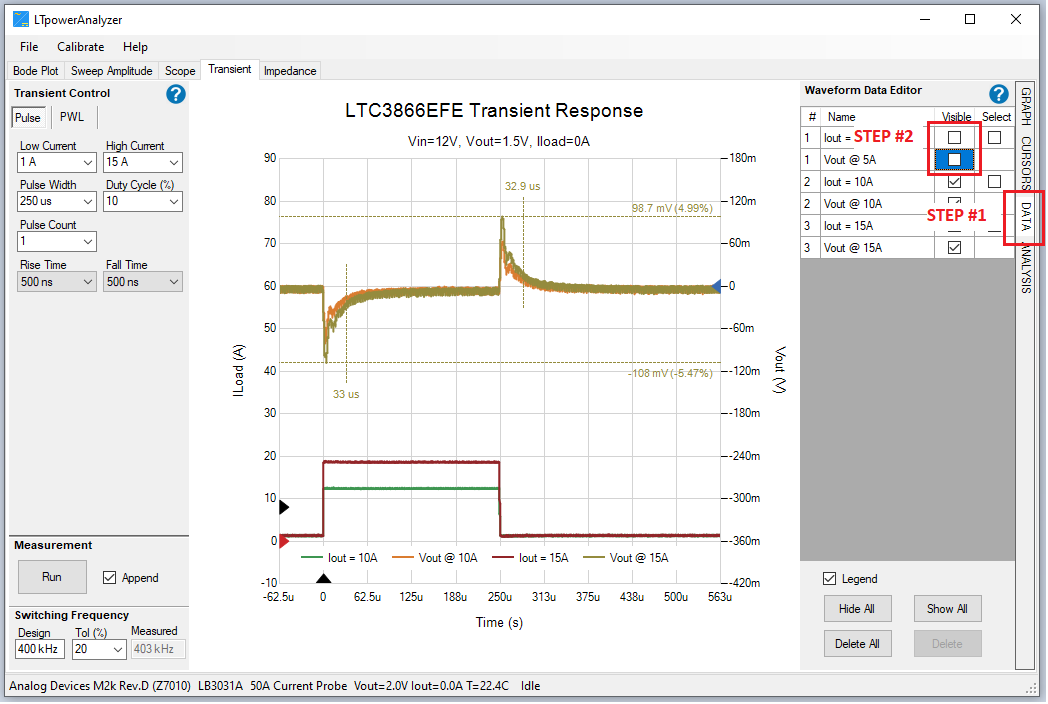Enable the Visible checkbox for Vout @ 5A
This screenshot has width=1048, height=704.
click(956, 159)
